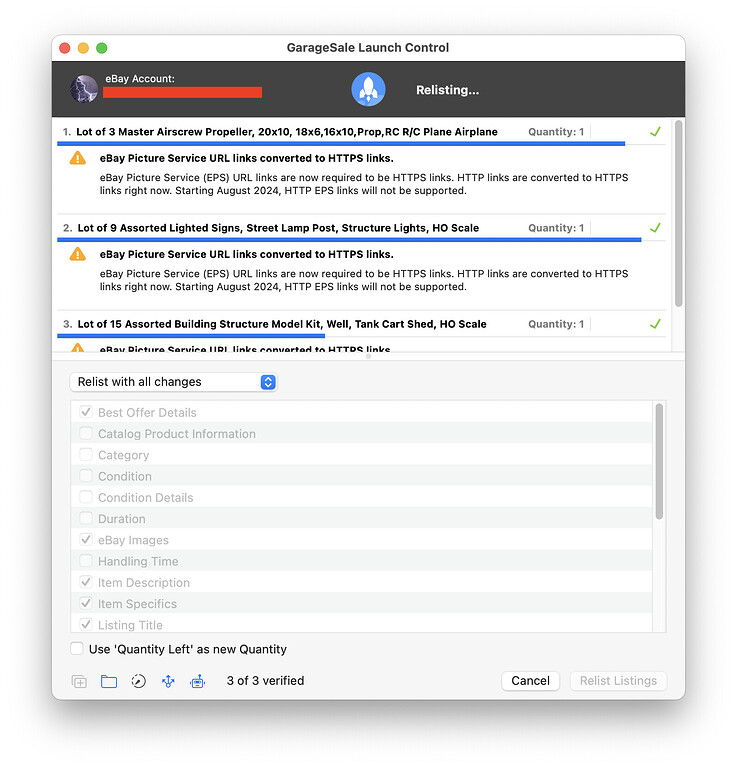Open the Relist with all changes dropdown
Image resolution: width=736 pixels, height=768 pixels.
click(173, 382)
